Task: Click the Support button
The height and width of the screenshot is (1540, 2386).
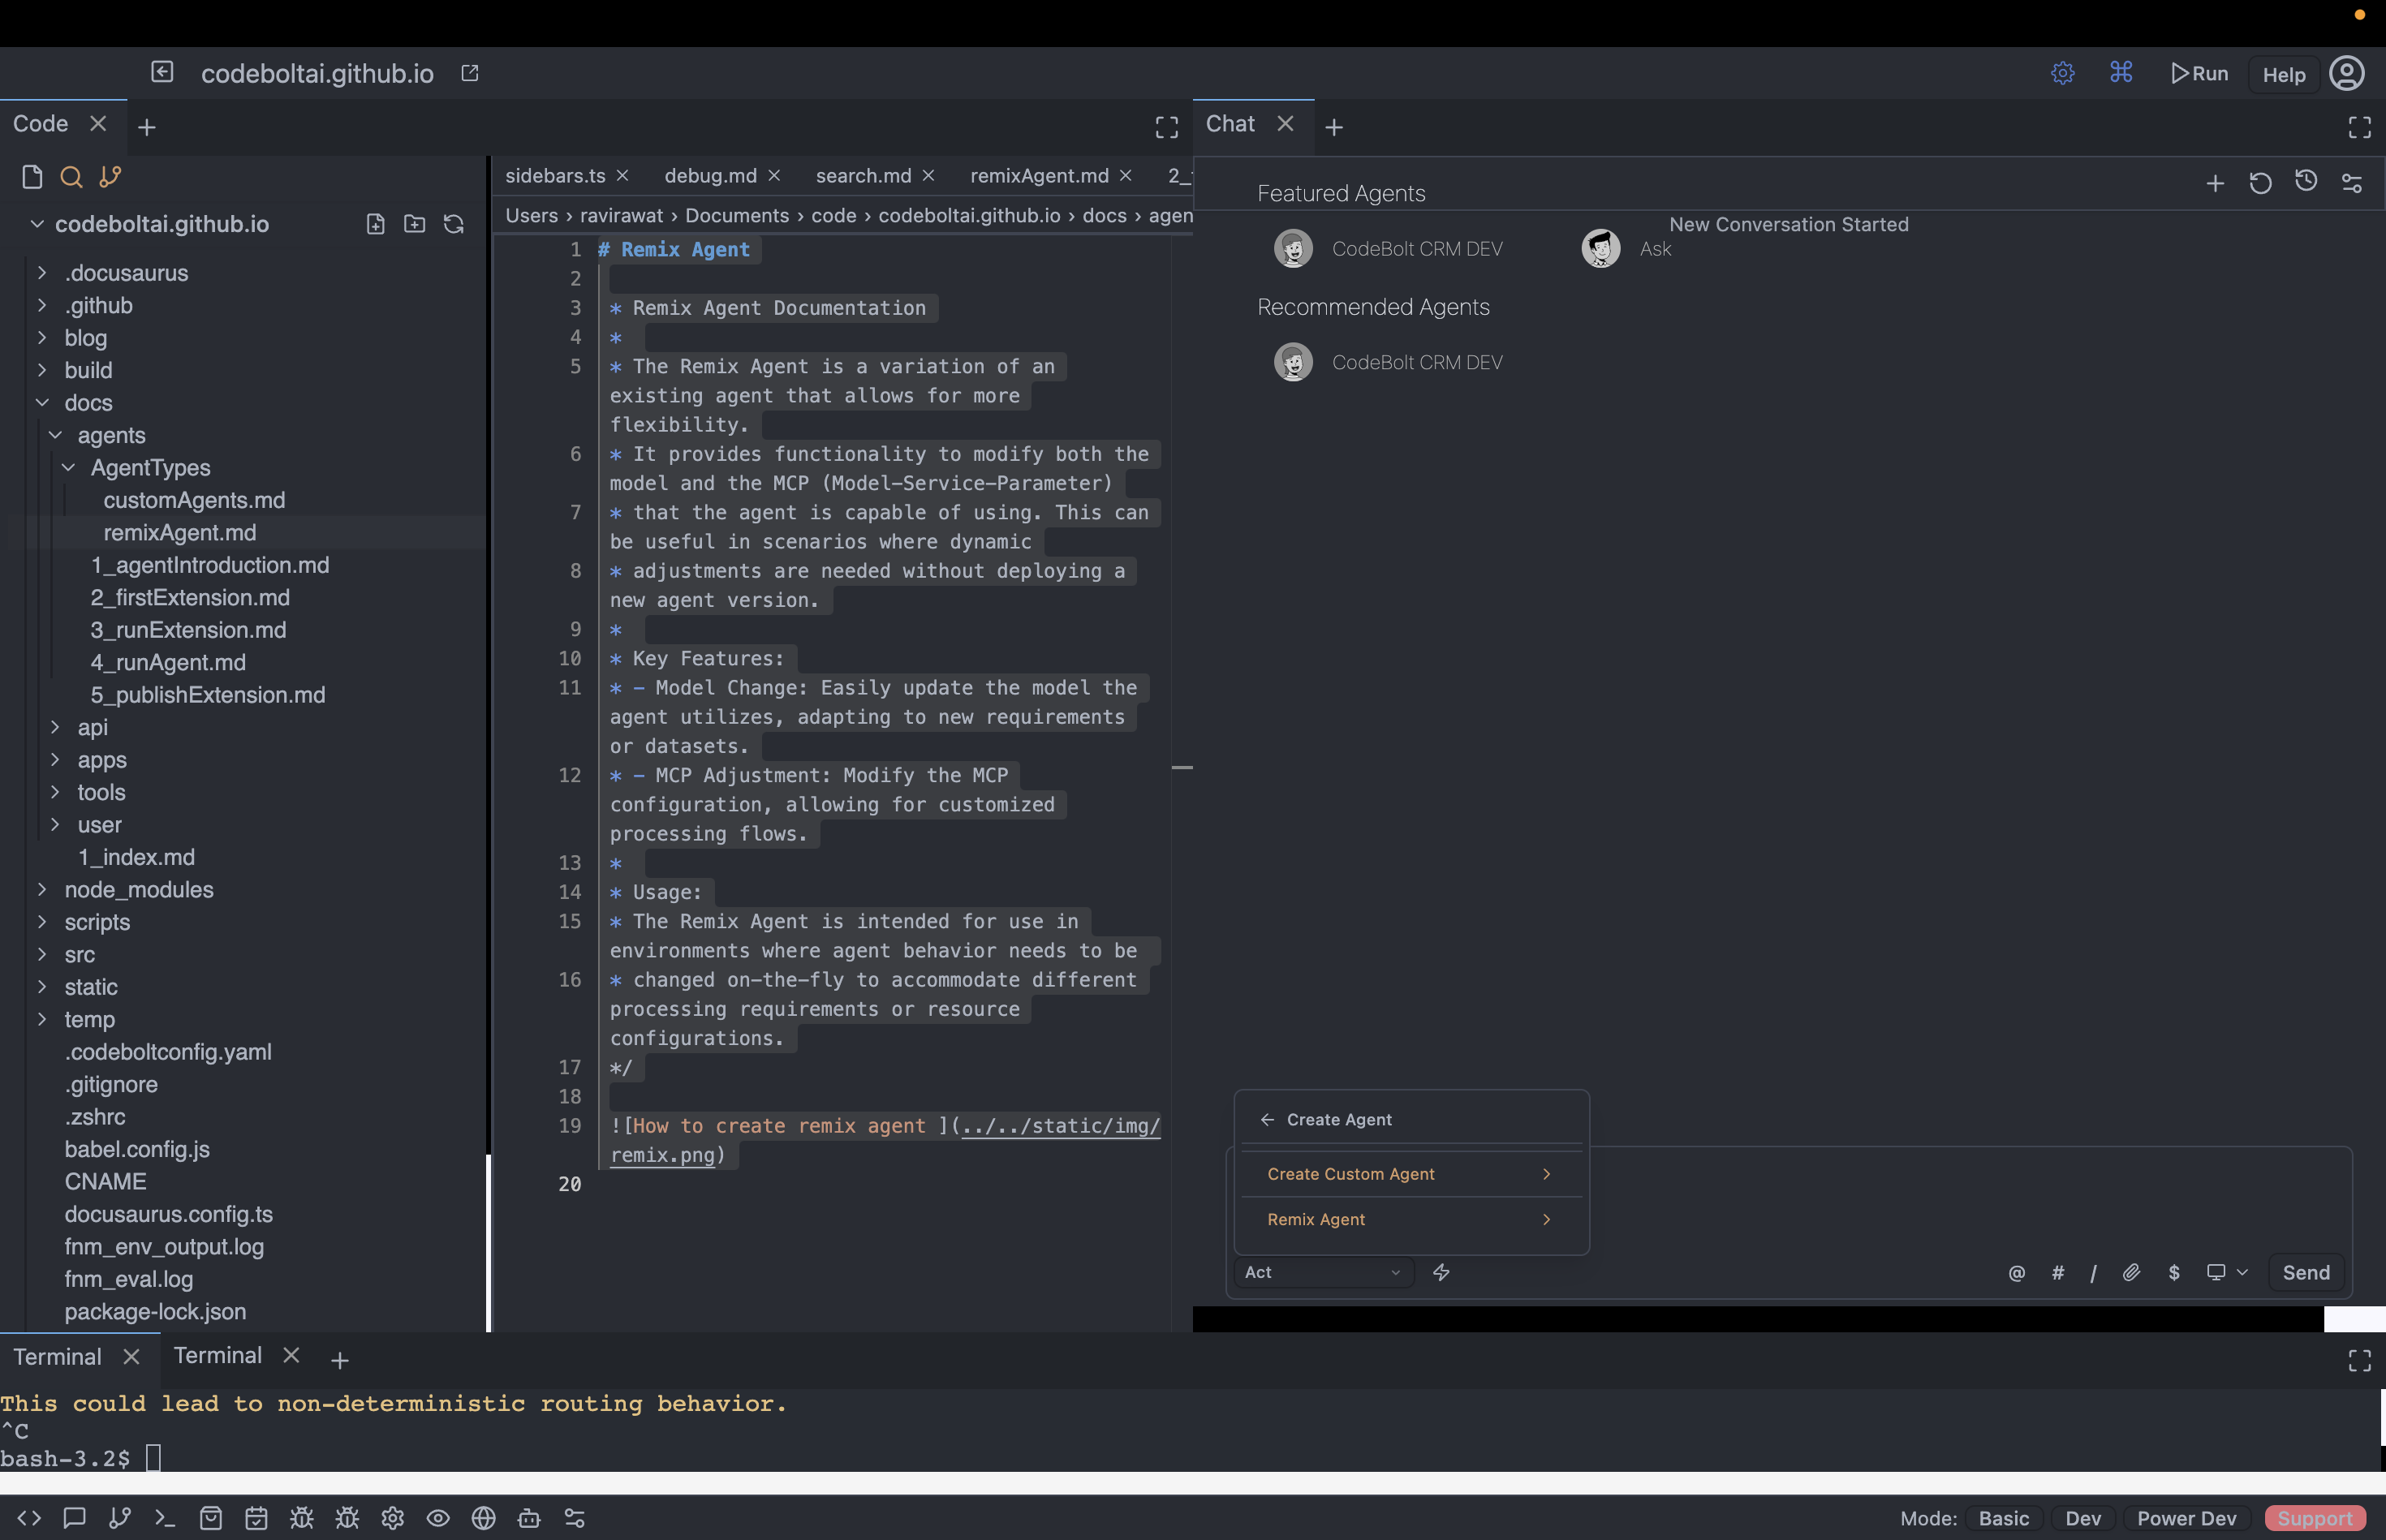Action: point(2315,1518)
